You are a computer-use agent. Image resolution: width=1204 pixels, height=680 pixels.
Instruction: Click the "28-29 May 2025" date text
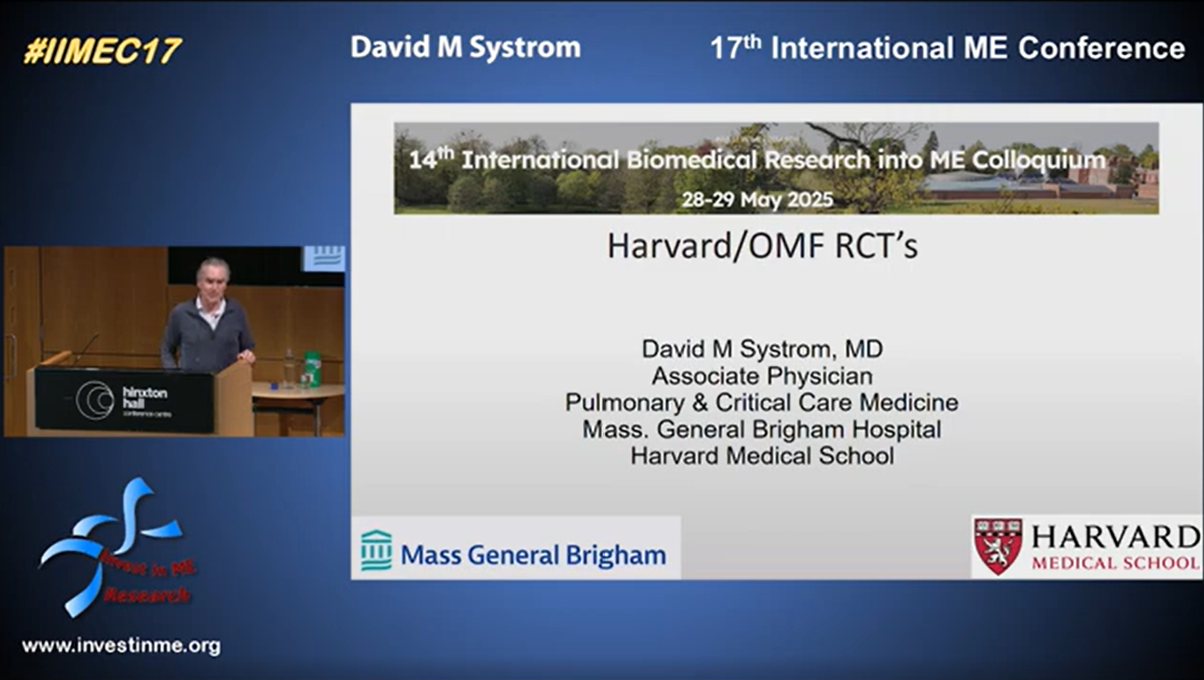[x=757, y=198]
